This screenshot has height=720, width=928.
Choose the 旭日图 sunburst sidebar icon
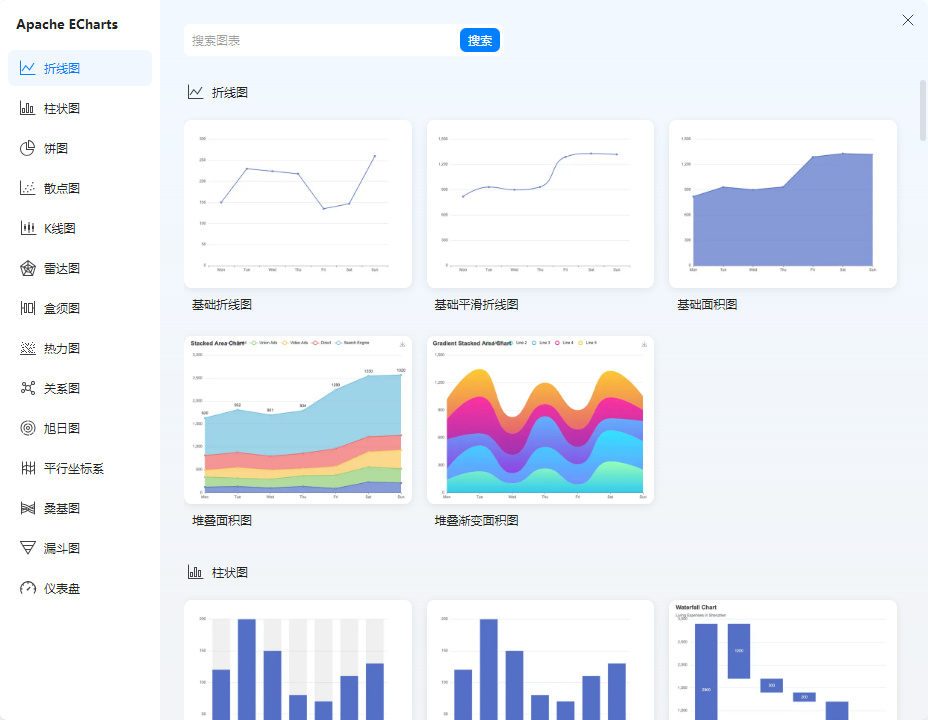(27, 428)
